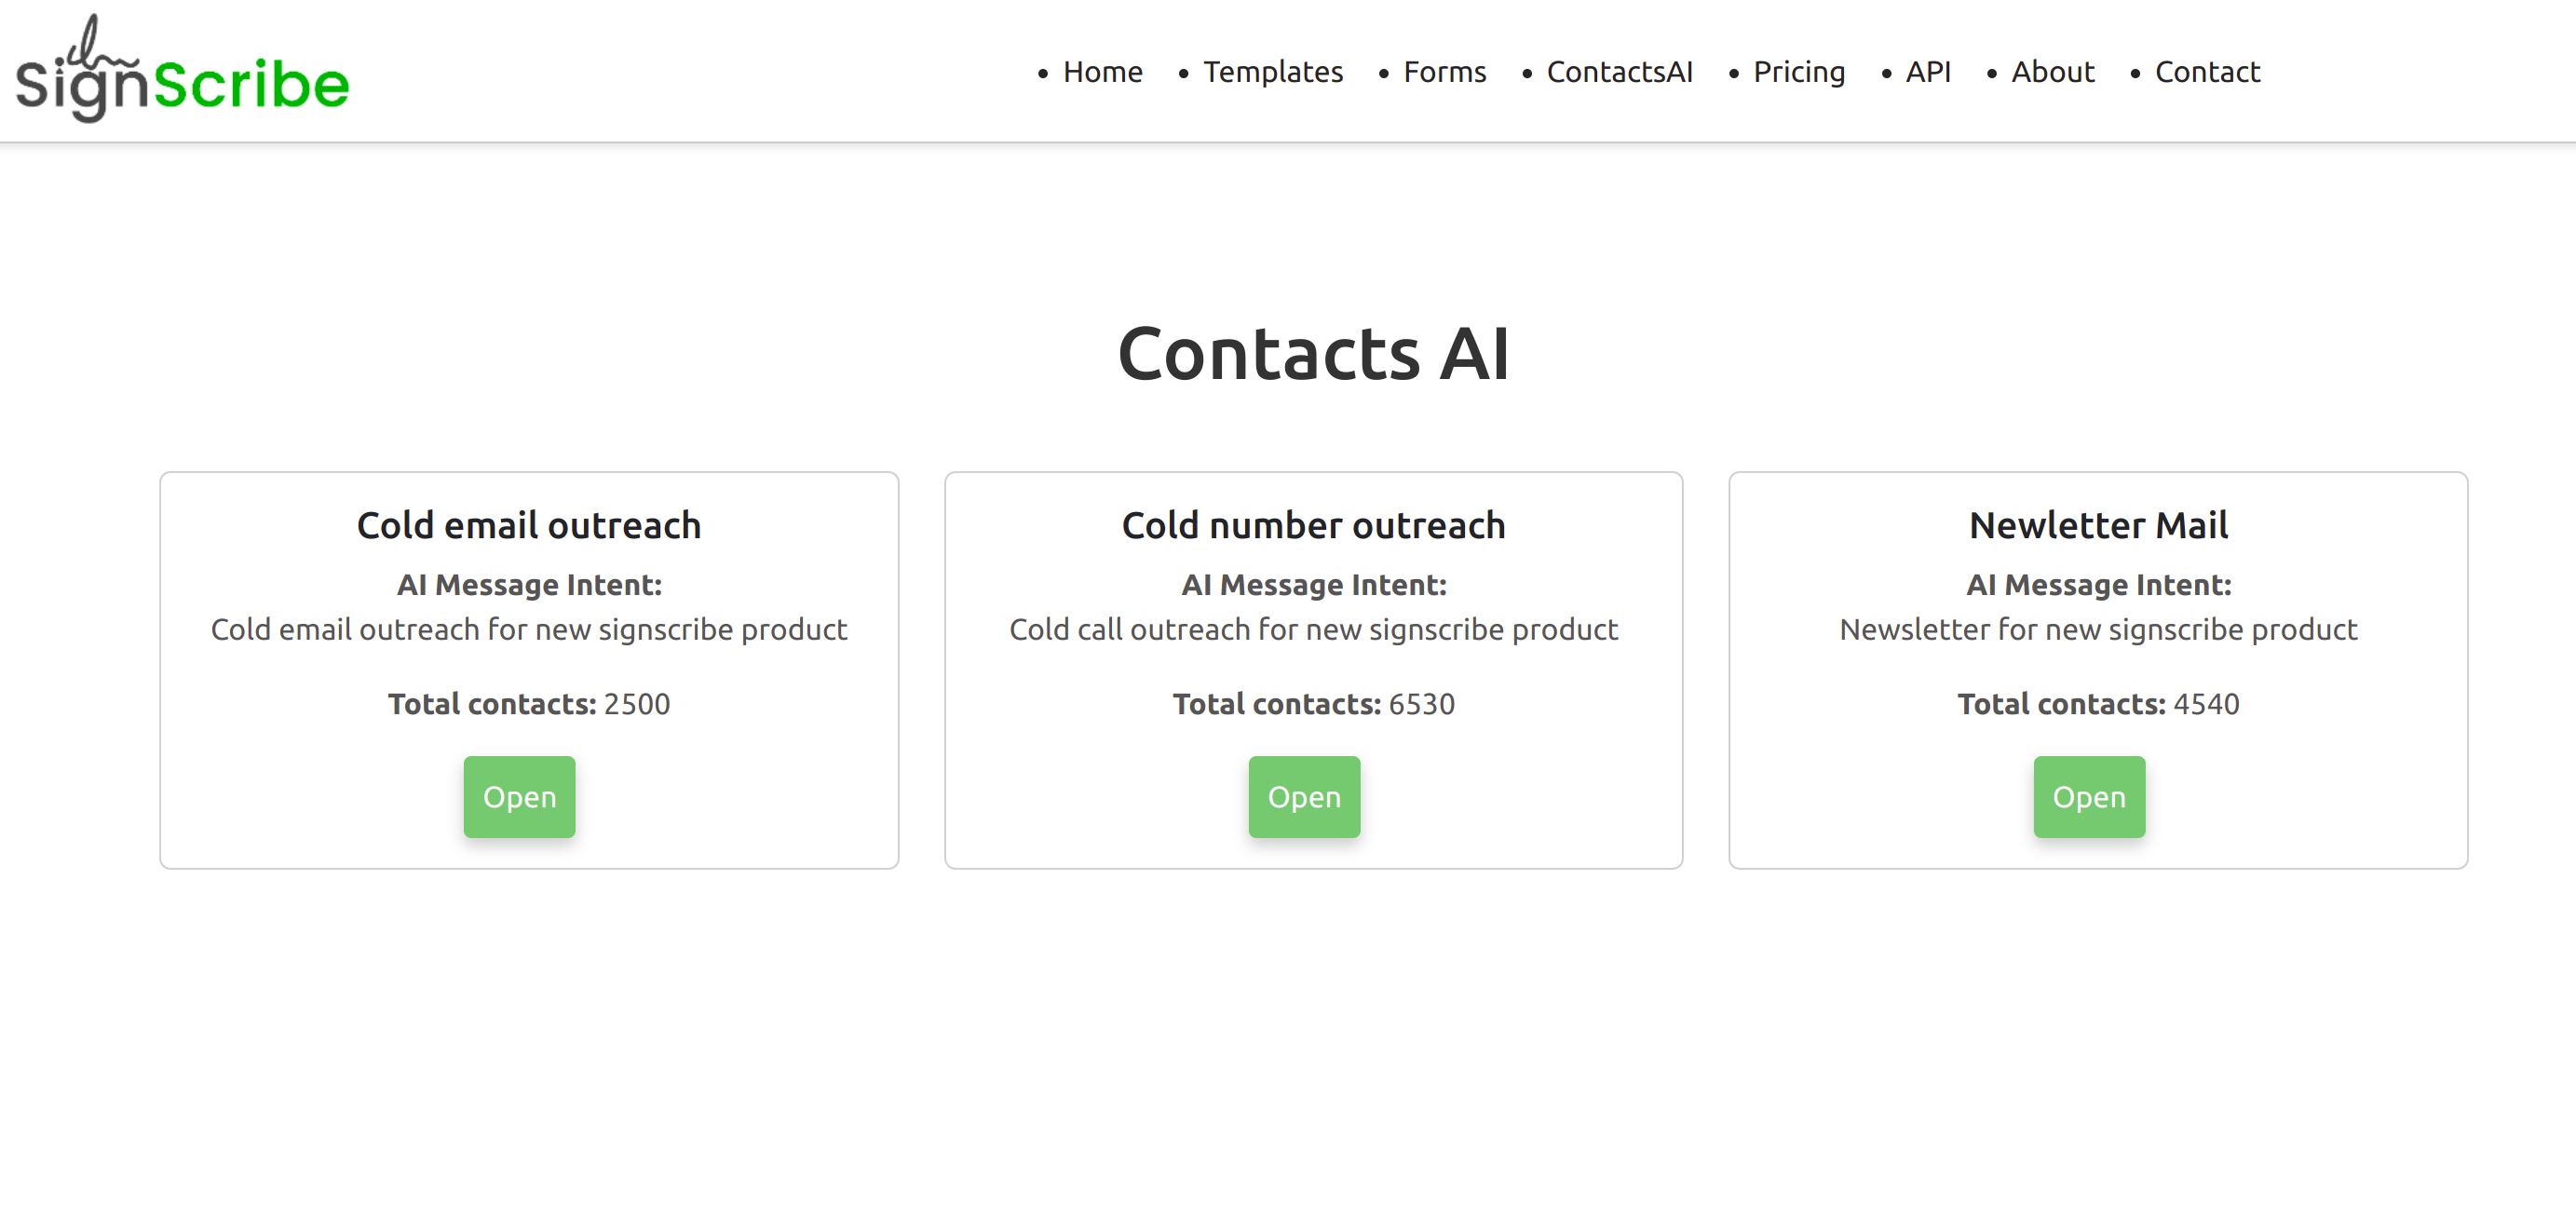Open the Contact navigation item
The image size is (2576, 1231).
[x=2206, y=71]
